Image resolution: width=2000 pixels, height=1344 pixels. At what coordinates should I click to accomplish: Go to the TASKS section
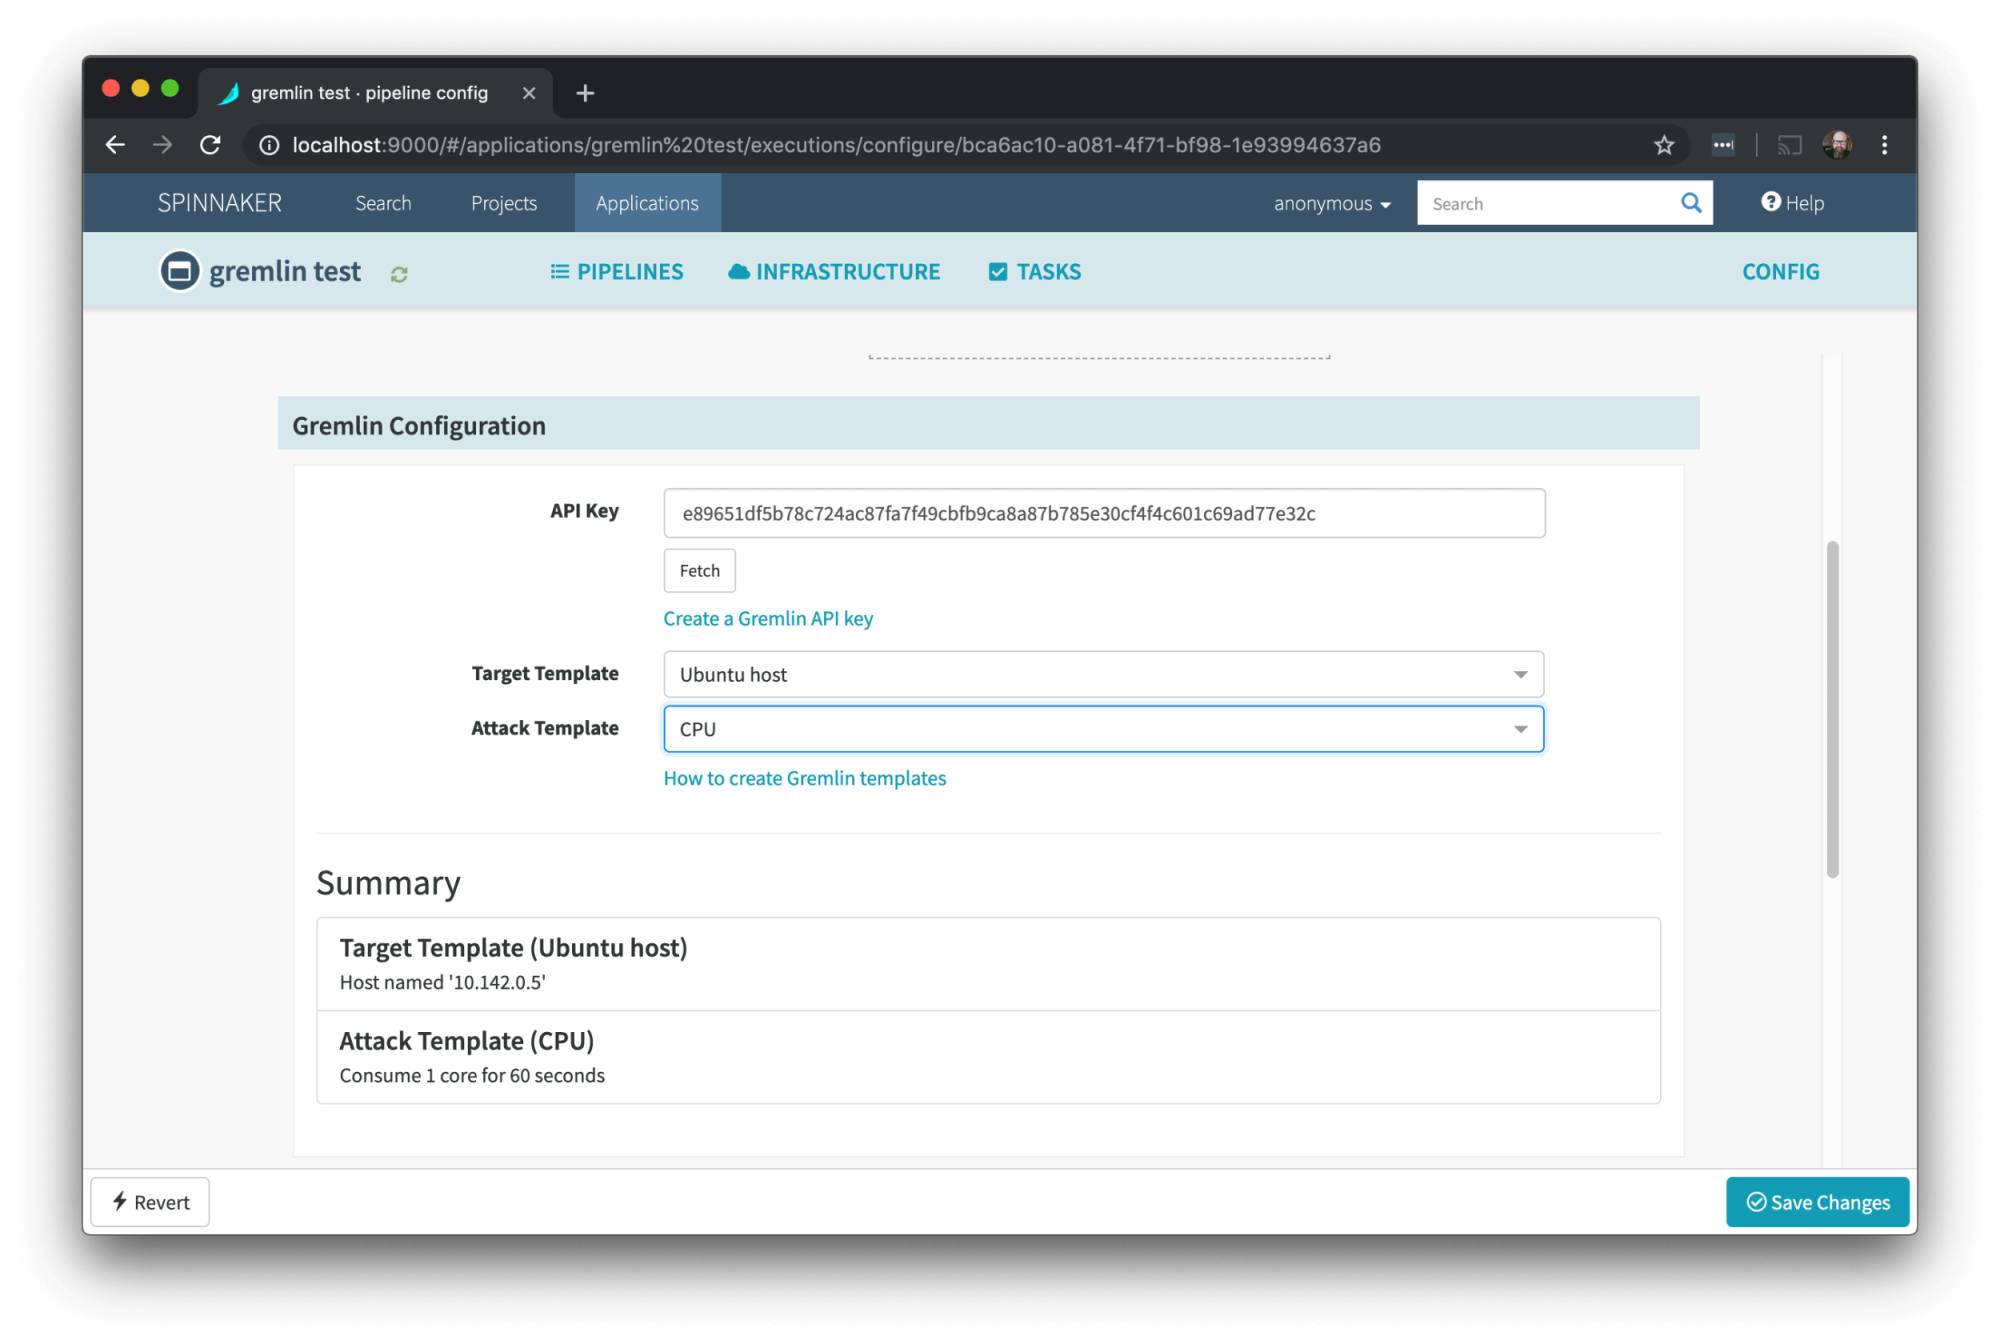[x=1035, y=272]
